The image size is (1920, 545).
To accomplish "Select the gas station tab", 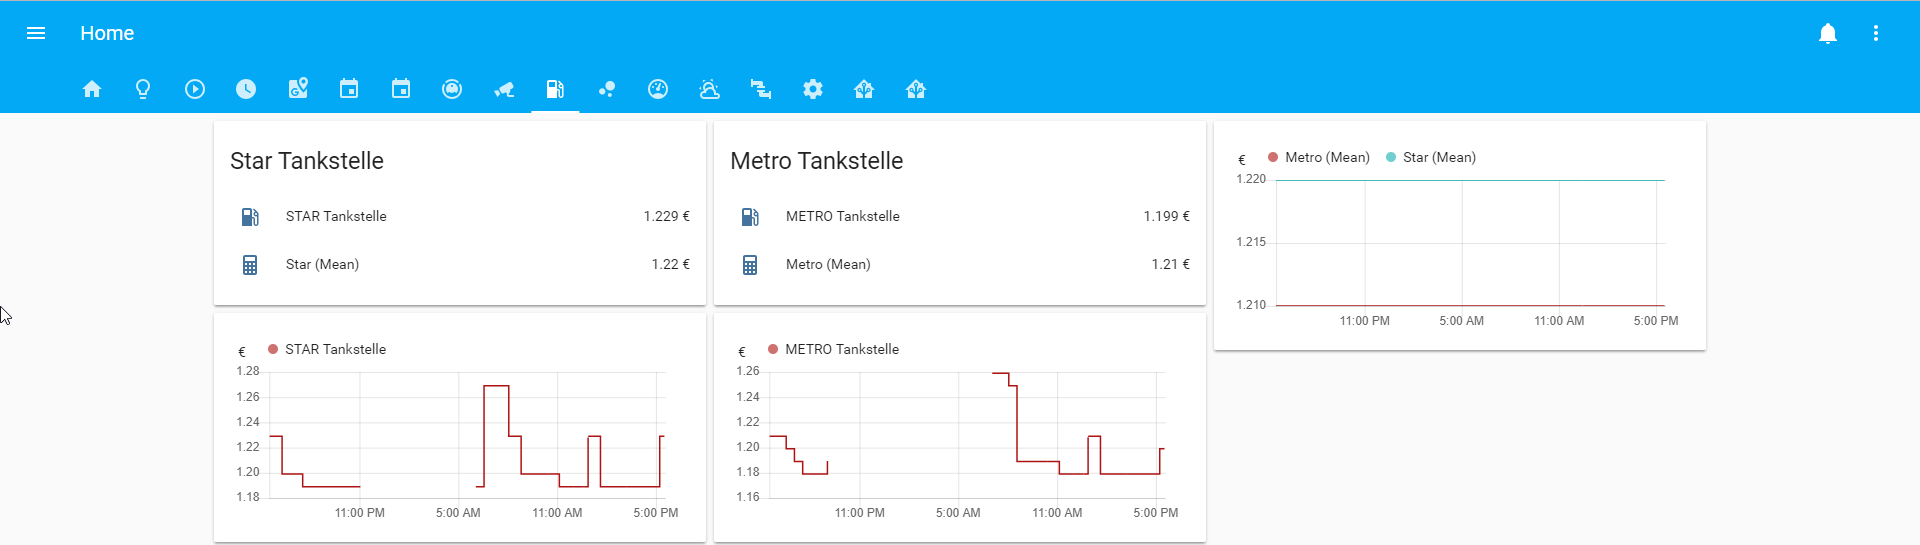I will coord(555,89).
